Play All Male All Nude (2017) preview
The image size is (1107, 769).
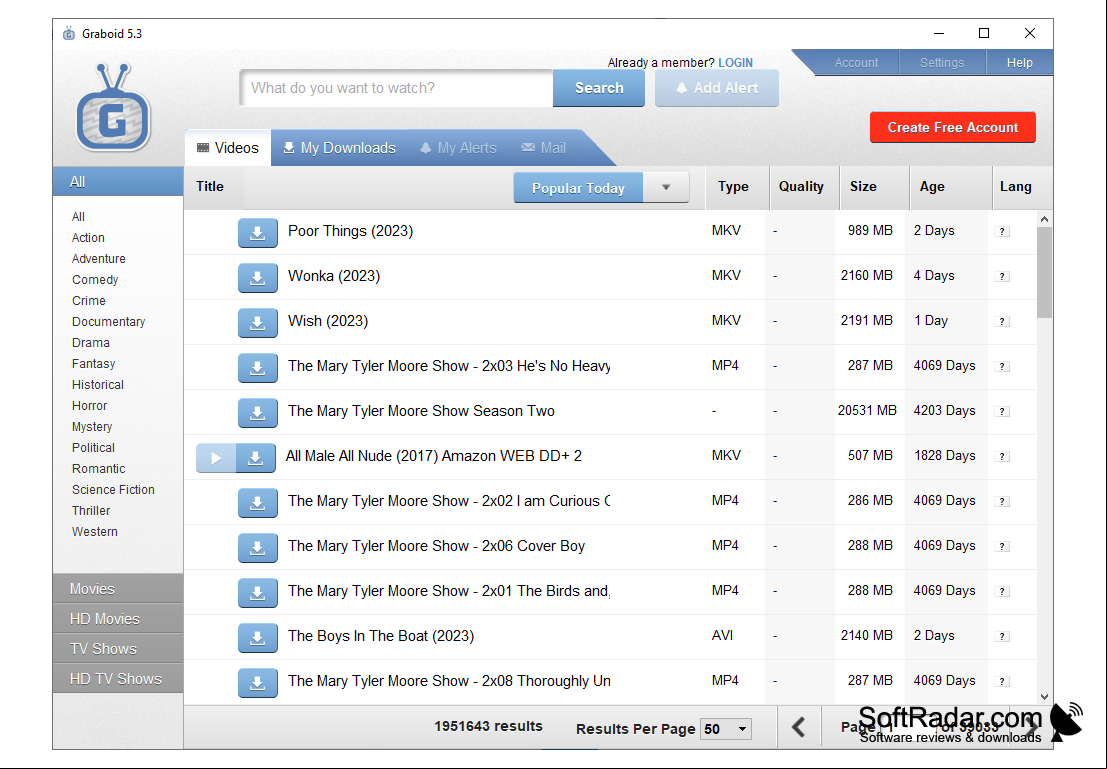point(216,458)
